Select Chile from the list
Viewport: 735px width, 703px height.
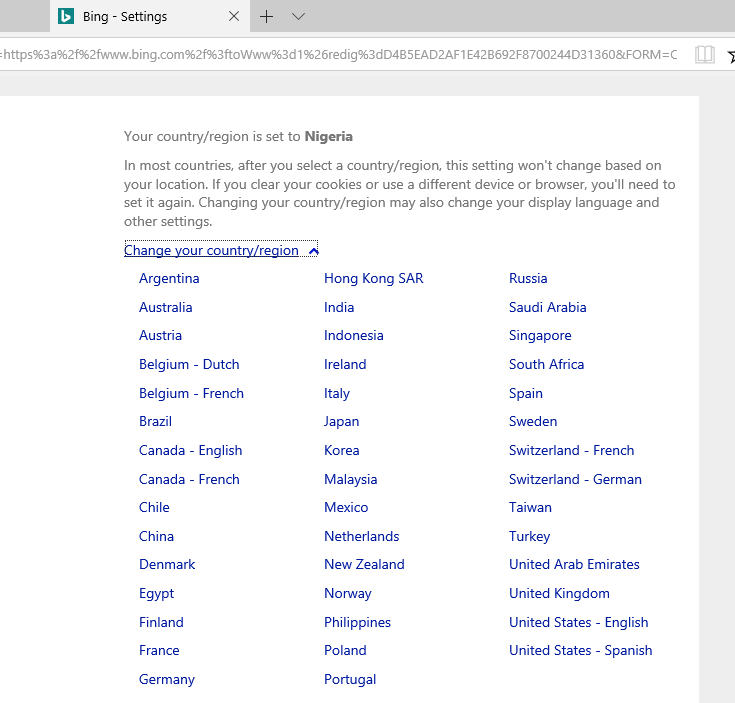pyautogui.click(x=154, y=508)
